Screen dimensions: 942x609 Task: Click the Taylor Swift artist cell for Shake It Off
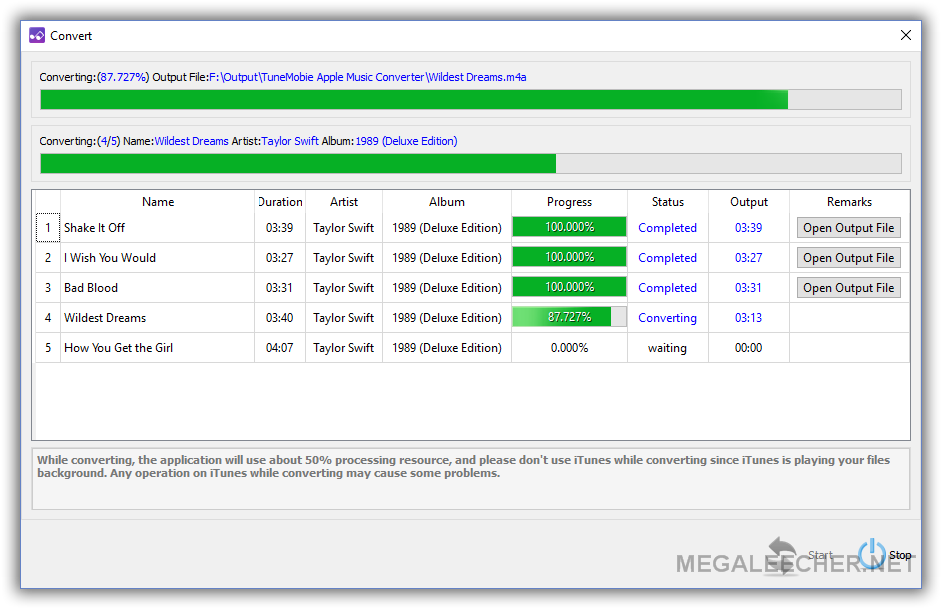coord(344,228)
